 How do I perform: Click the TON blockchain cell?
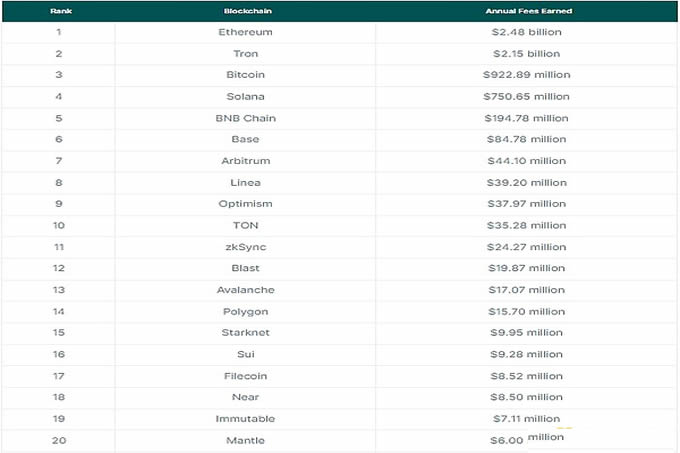click(245, 225)
